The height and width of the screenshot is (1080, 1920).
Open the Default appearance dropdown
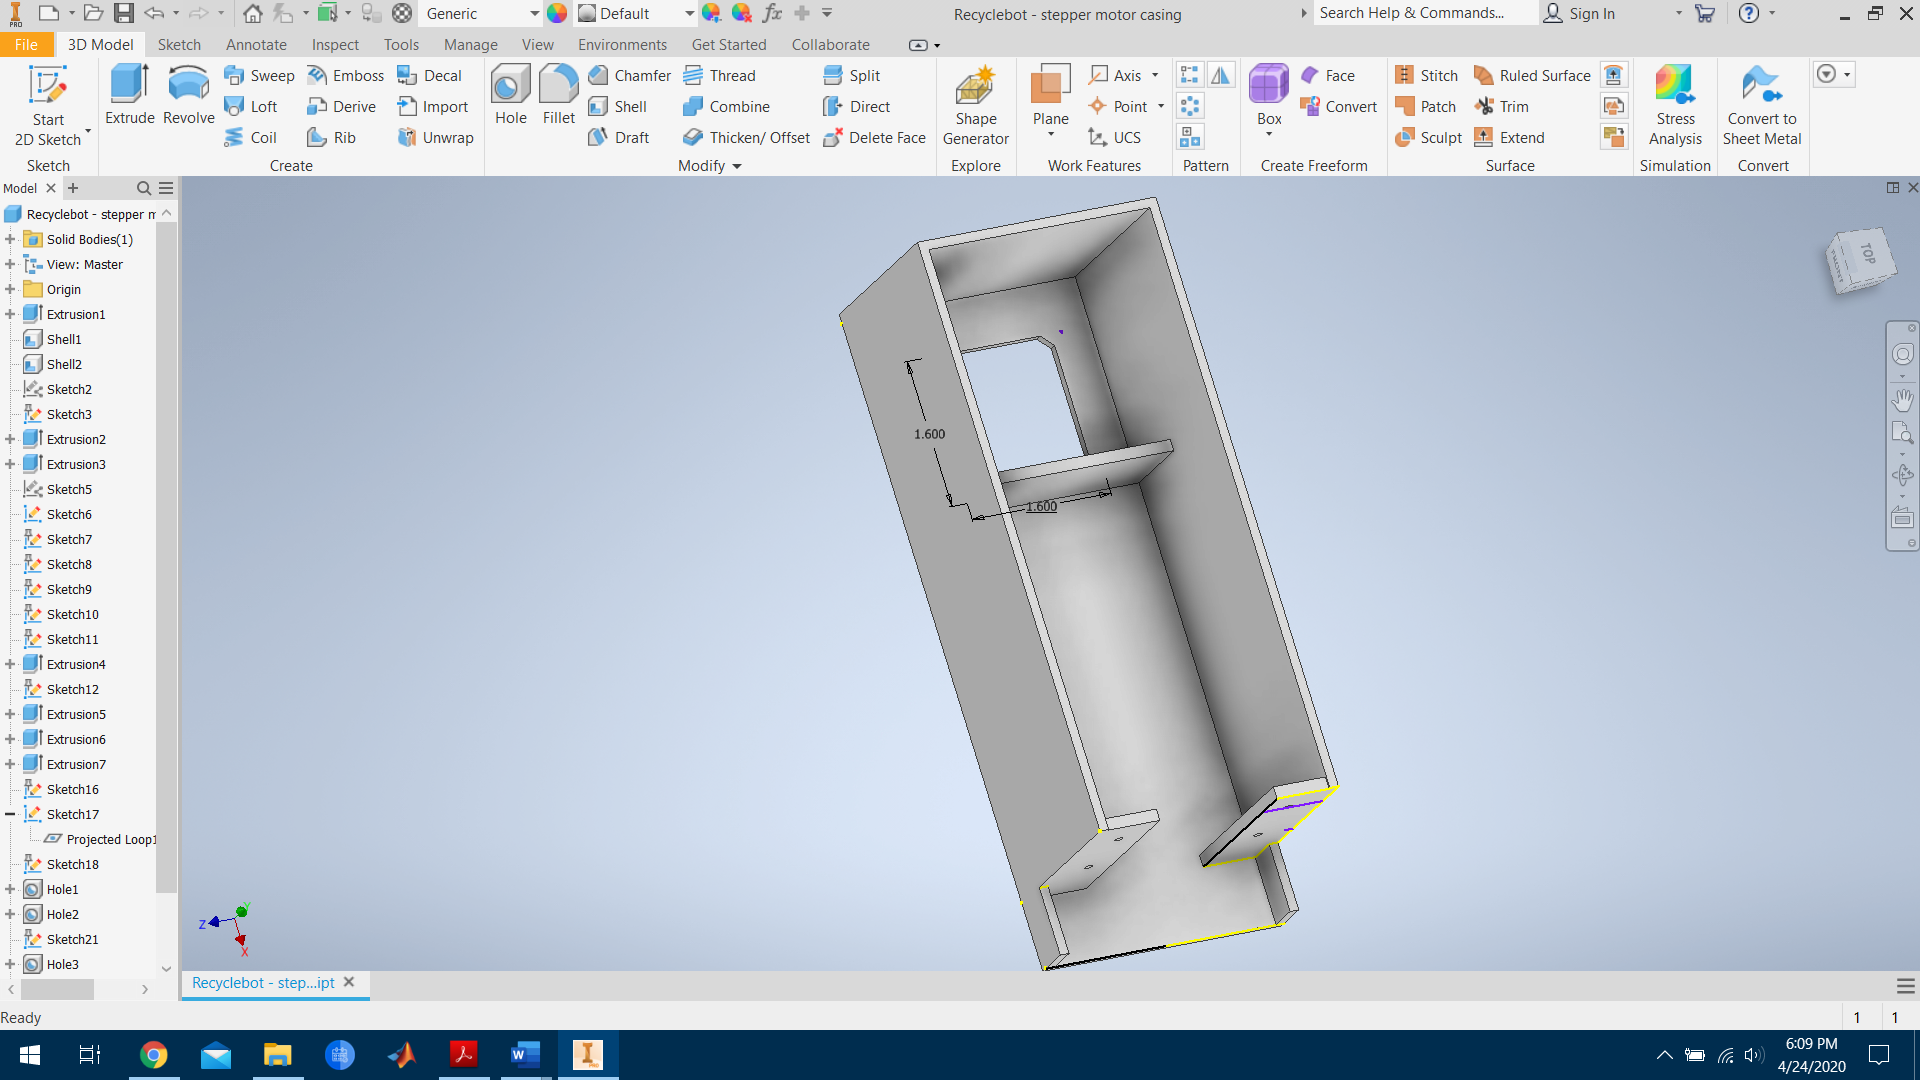[689, 14]
